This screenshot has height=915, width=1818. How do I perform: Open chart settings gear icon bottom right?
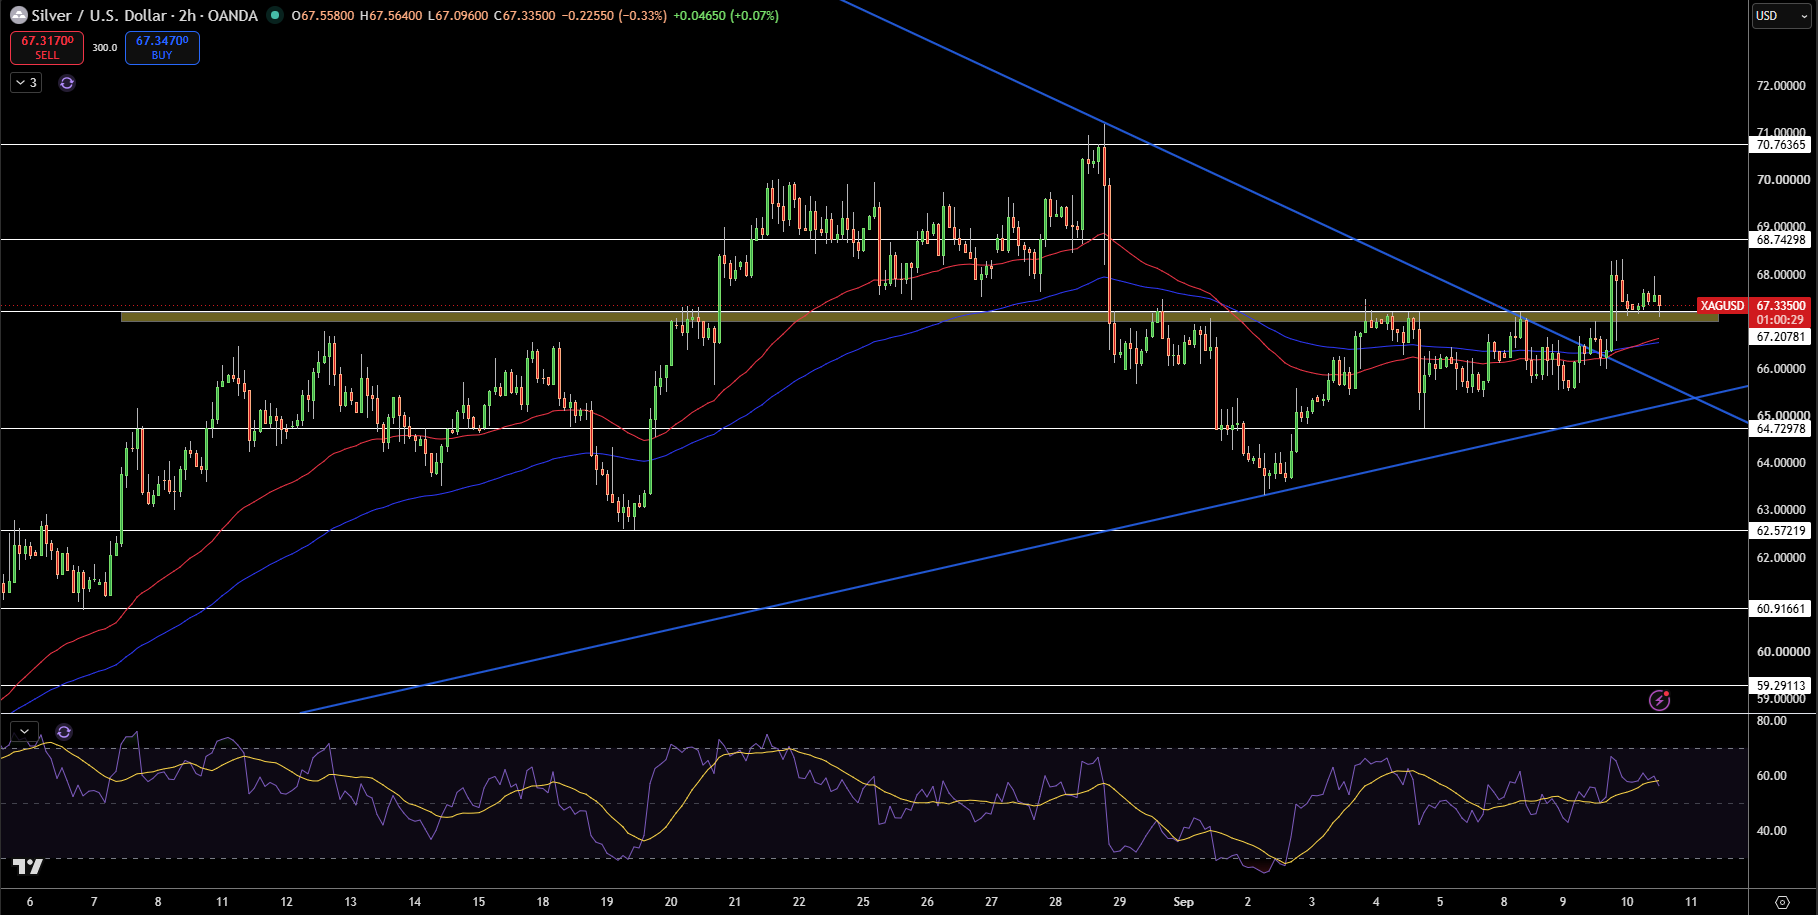pyautogui.click(x=1783, y=902)
